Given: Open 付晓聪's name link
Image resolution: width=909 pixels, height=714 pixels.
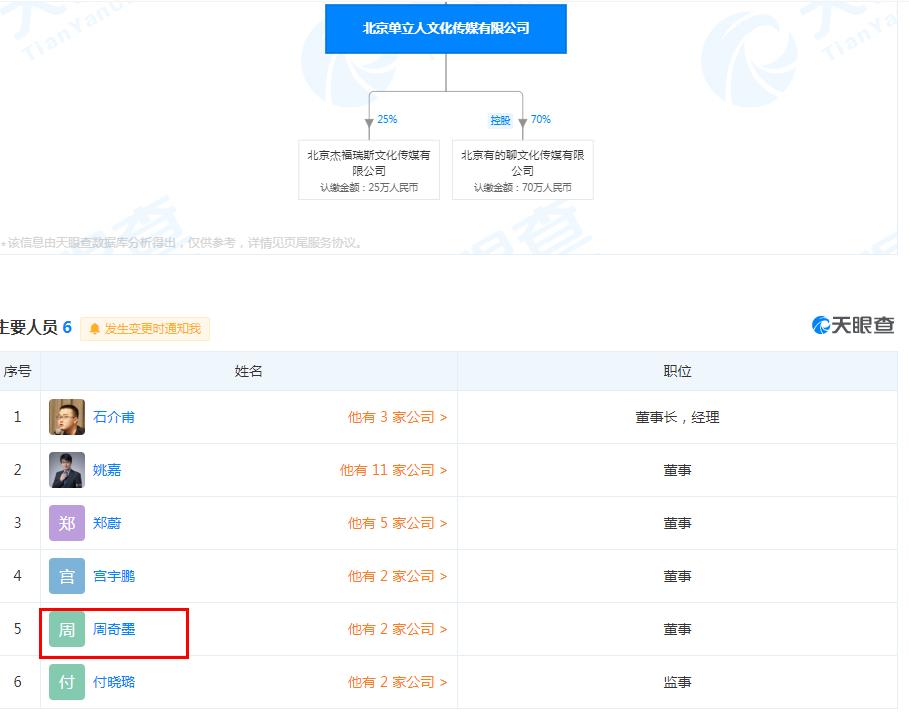Looking at the screenshot, I should coord(114,682).
